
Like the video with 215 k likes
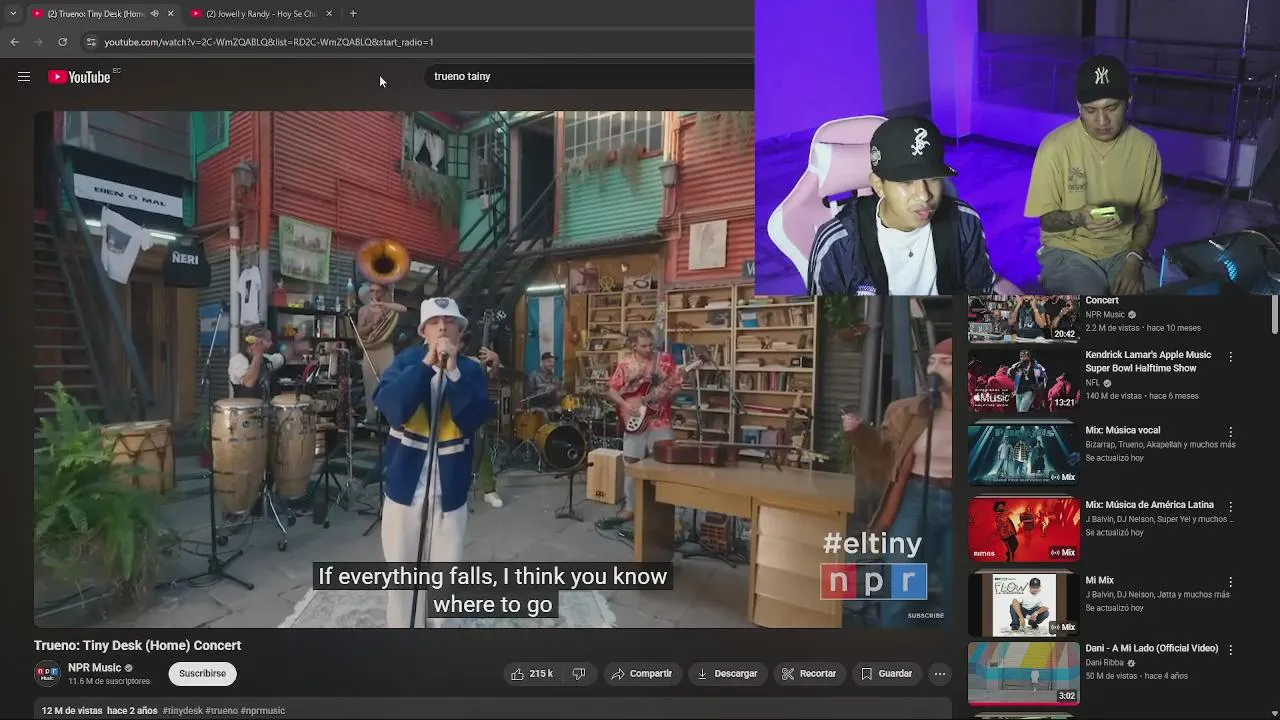coord(532,674)
